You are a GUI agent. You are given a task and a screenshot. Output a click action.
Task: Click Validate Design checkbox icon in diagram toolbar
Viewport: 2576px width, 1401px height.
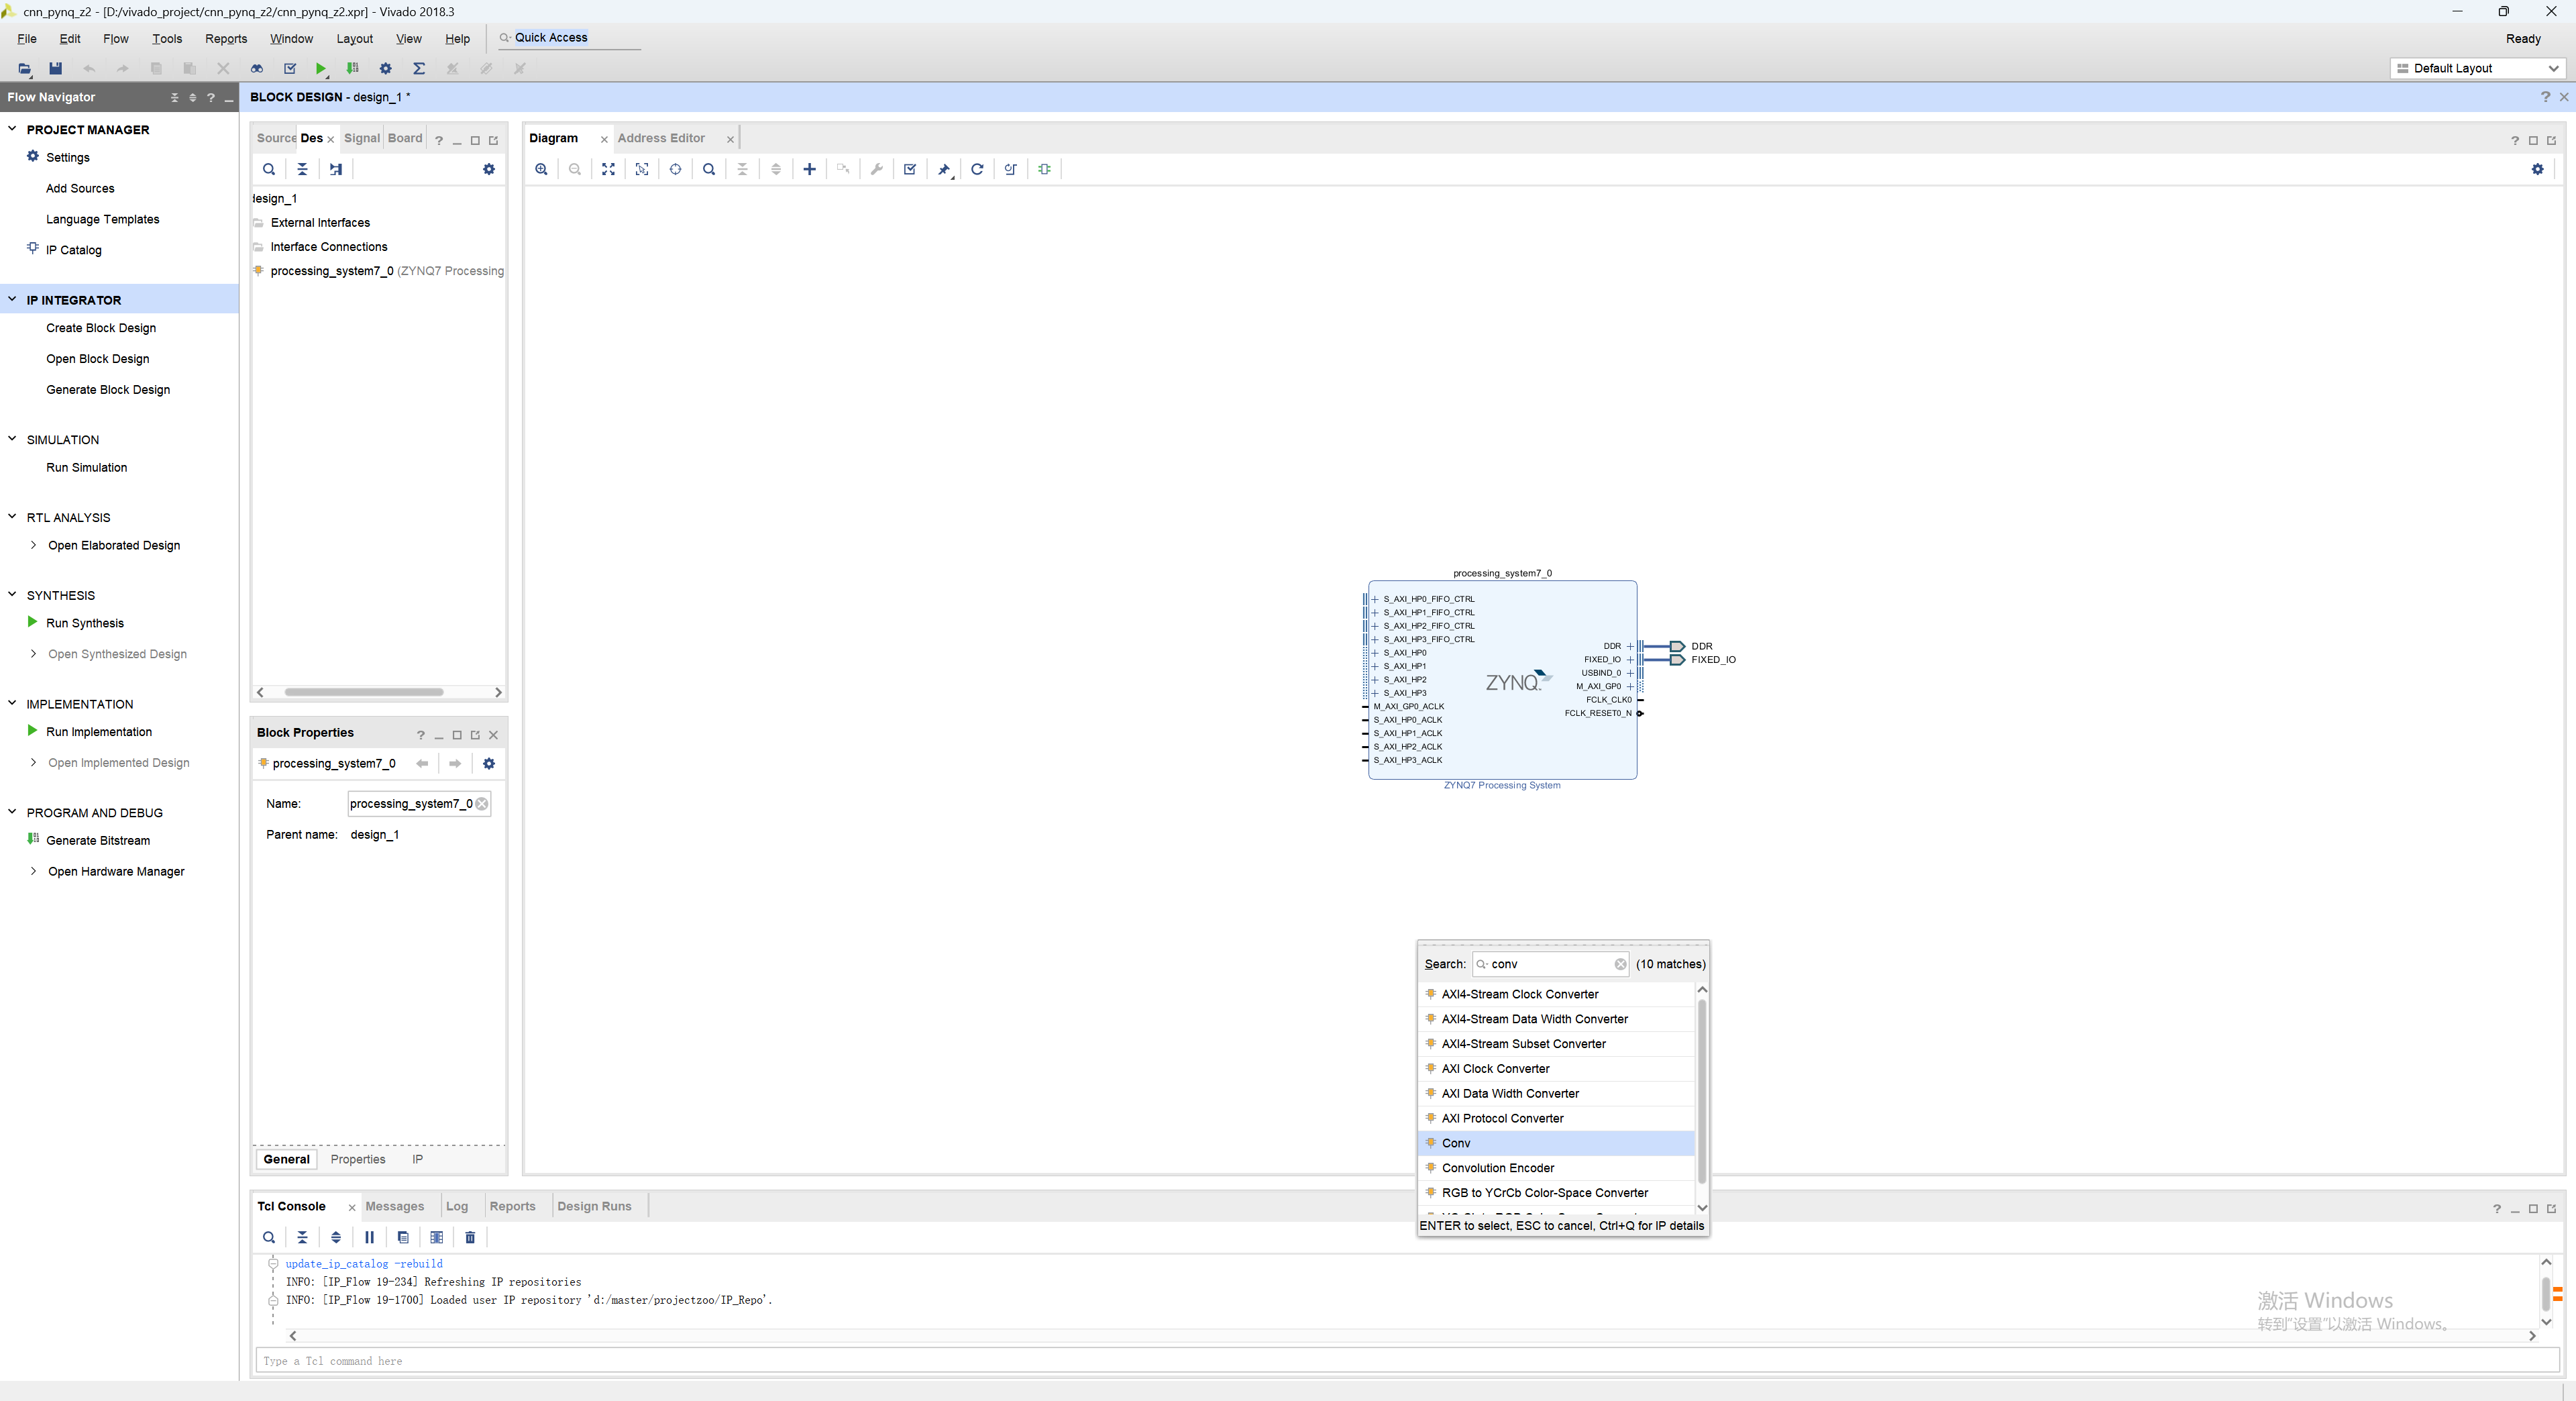pos(910,169)
